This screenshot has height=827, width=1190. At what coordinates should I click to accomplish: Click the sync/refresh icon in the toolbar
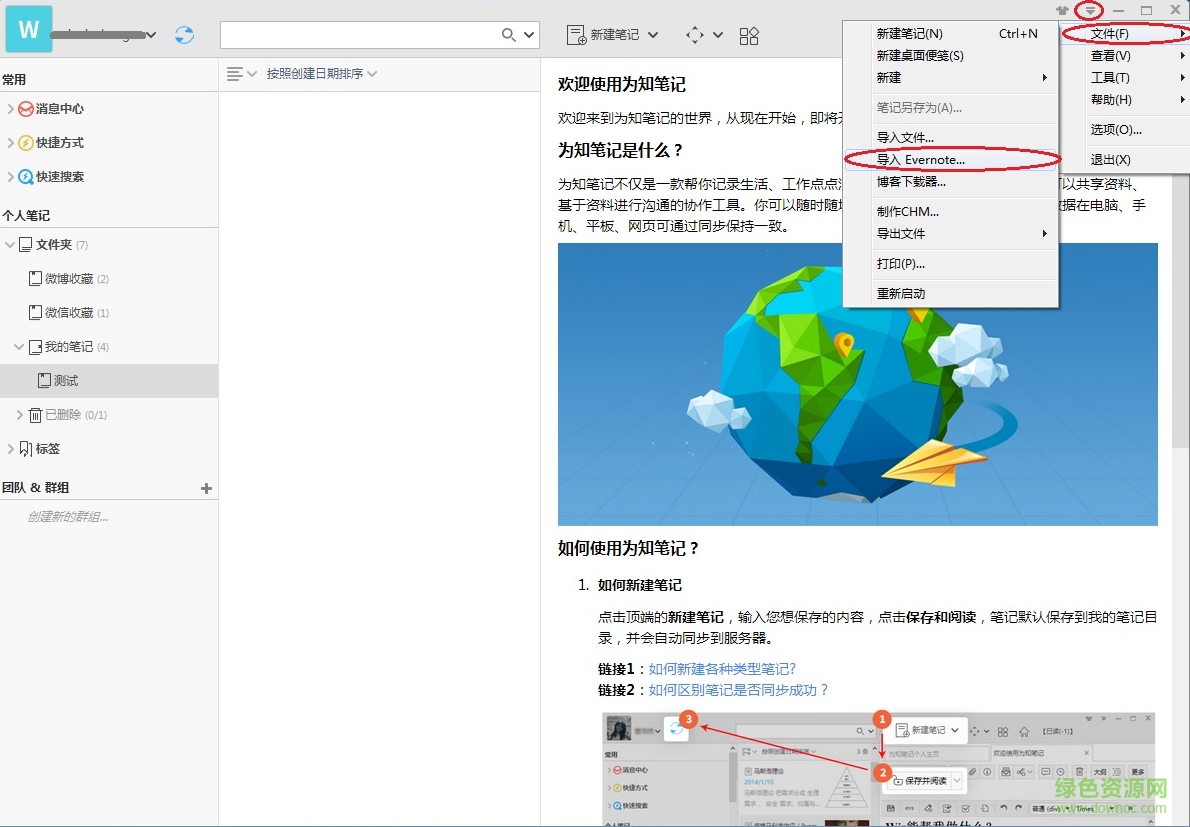(x=184, y=34)
